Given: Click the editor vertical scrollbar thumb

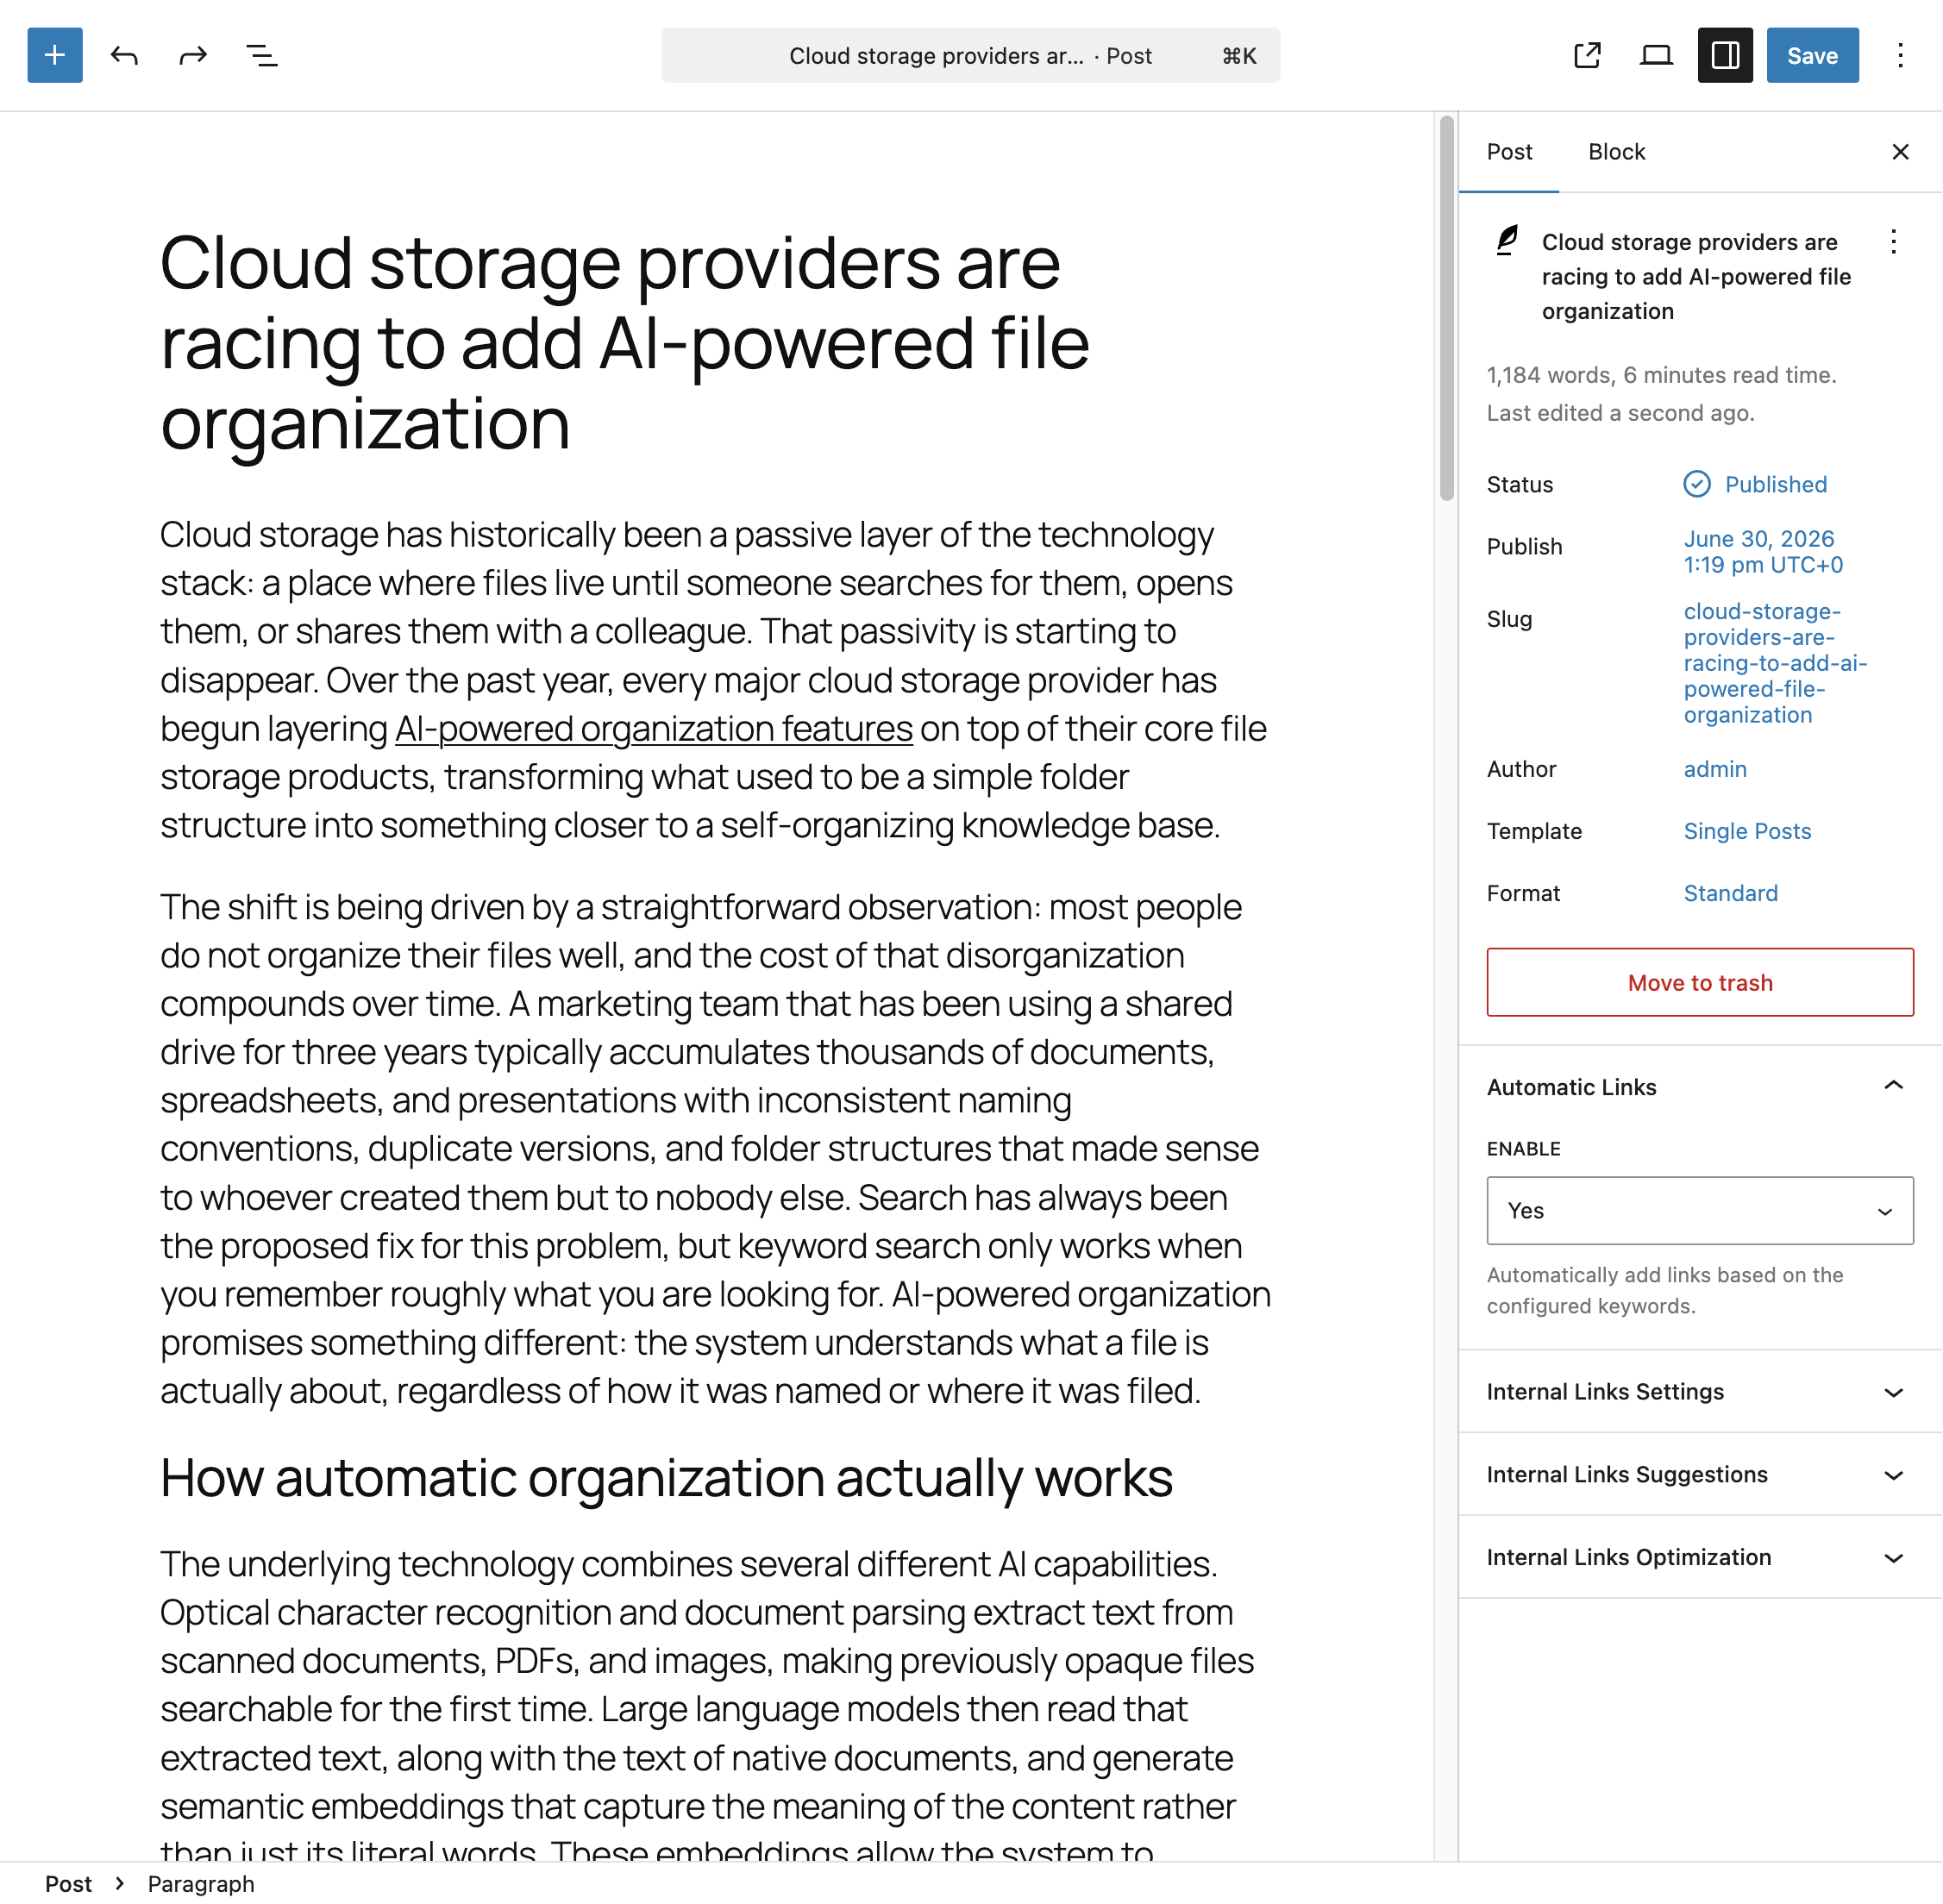Looking at the screenshot, I should coord(1446,308).
